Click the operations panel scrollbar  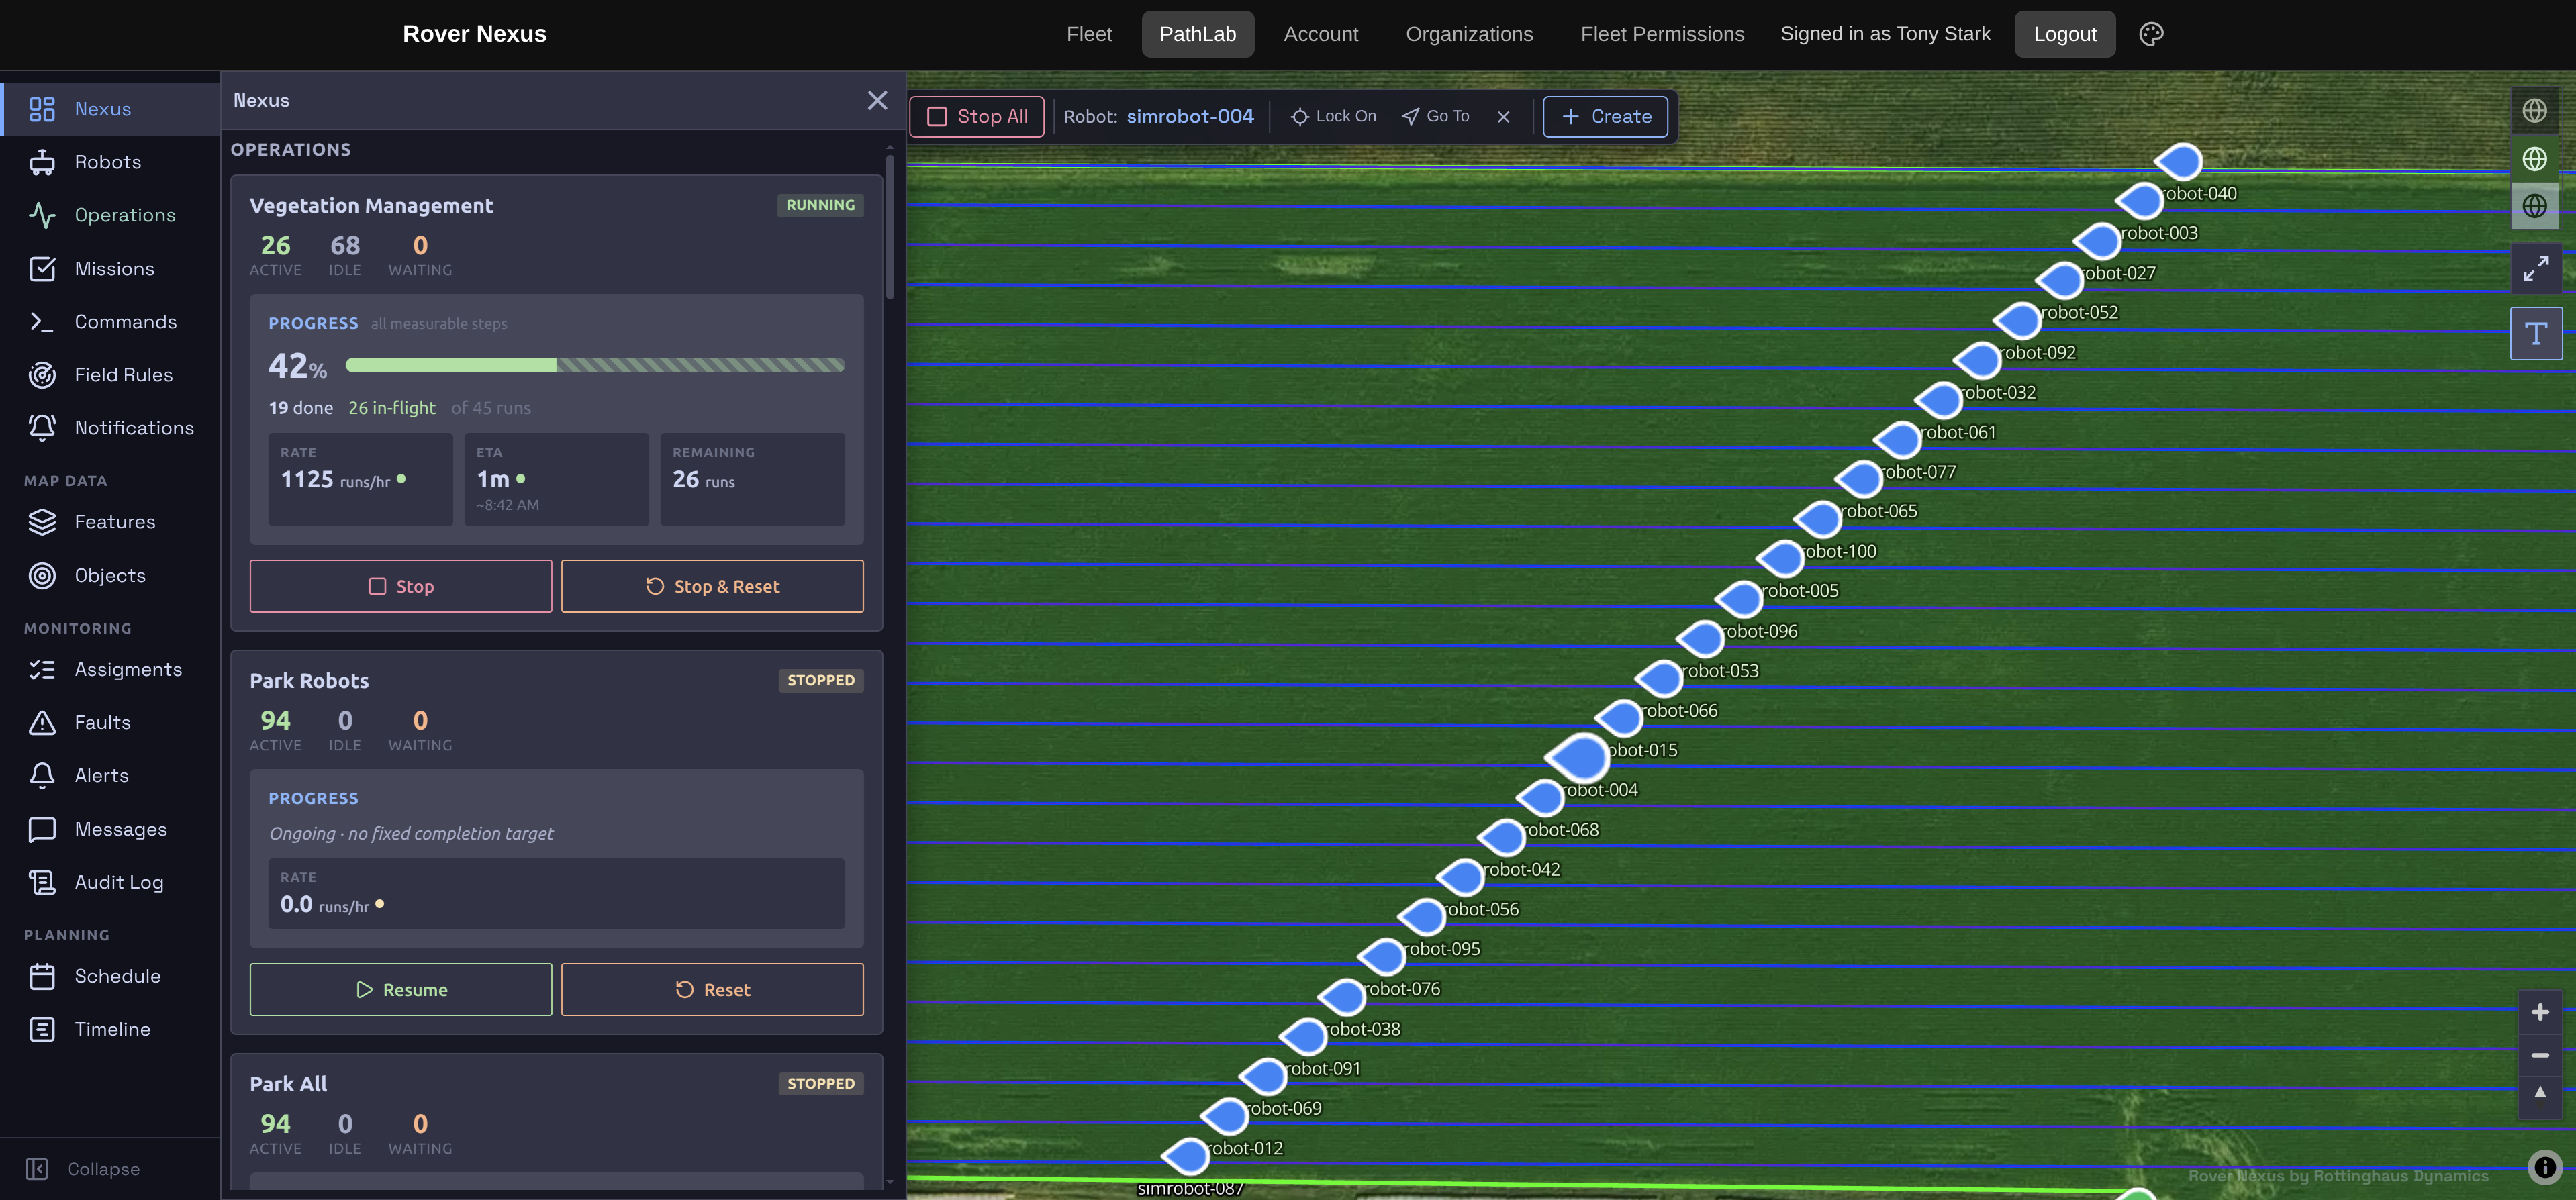pos(890,228)
